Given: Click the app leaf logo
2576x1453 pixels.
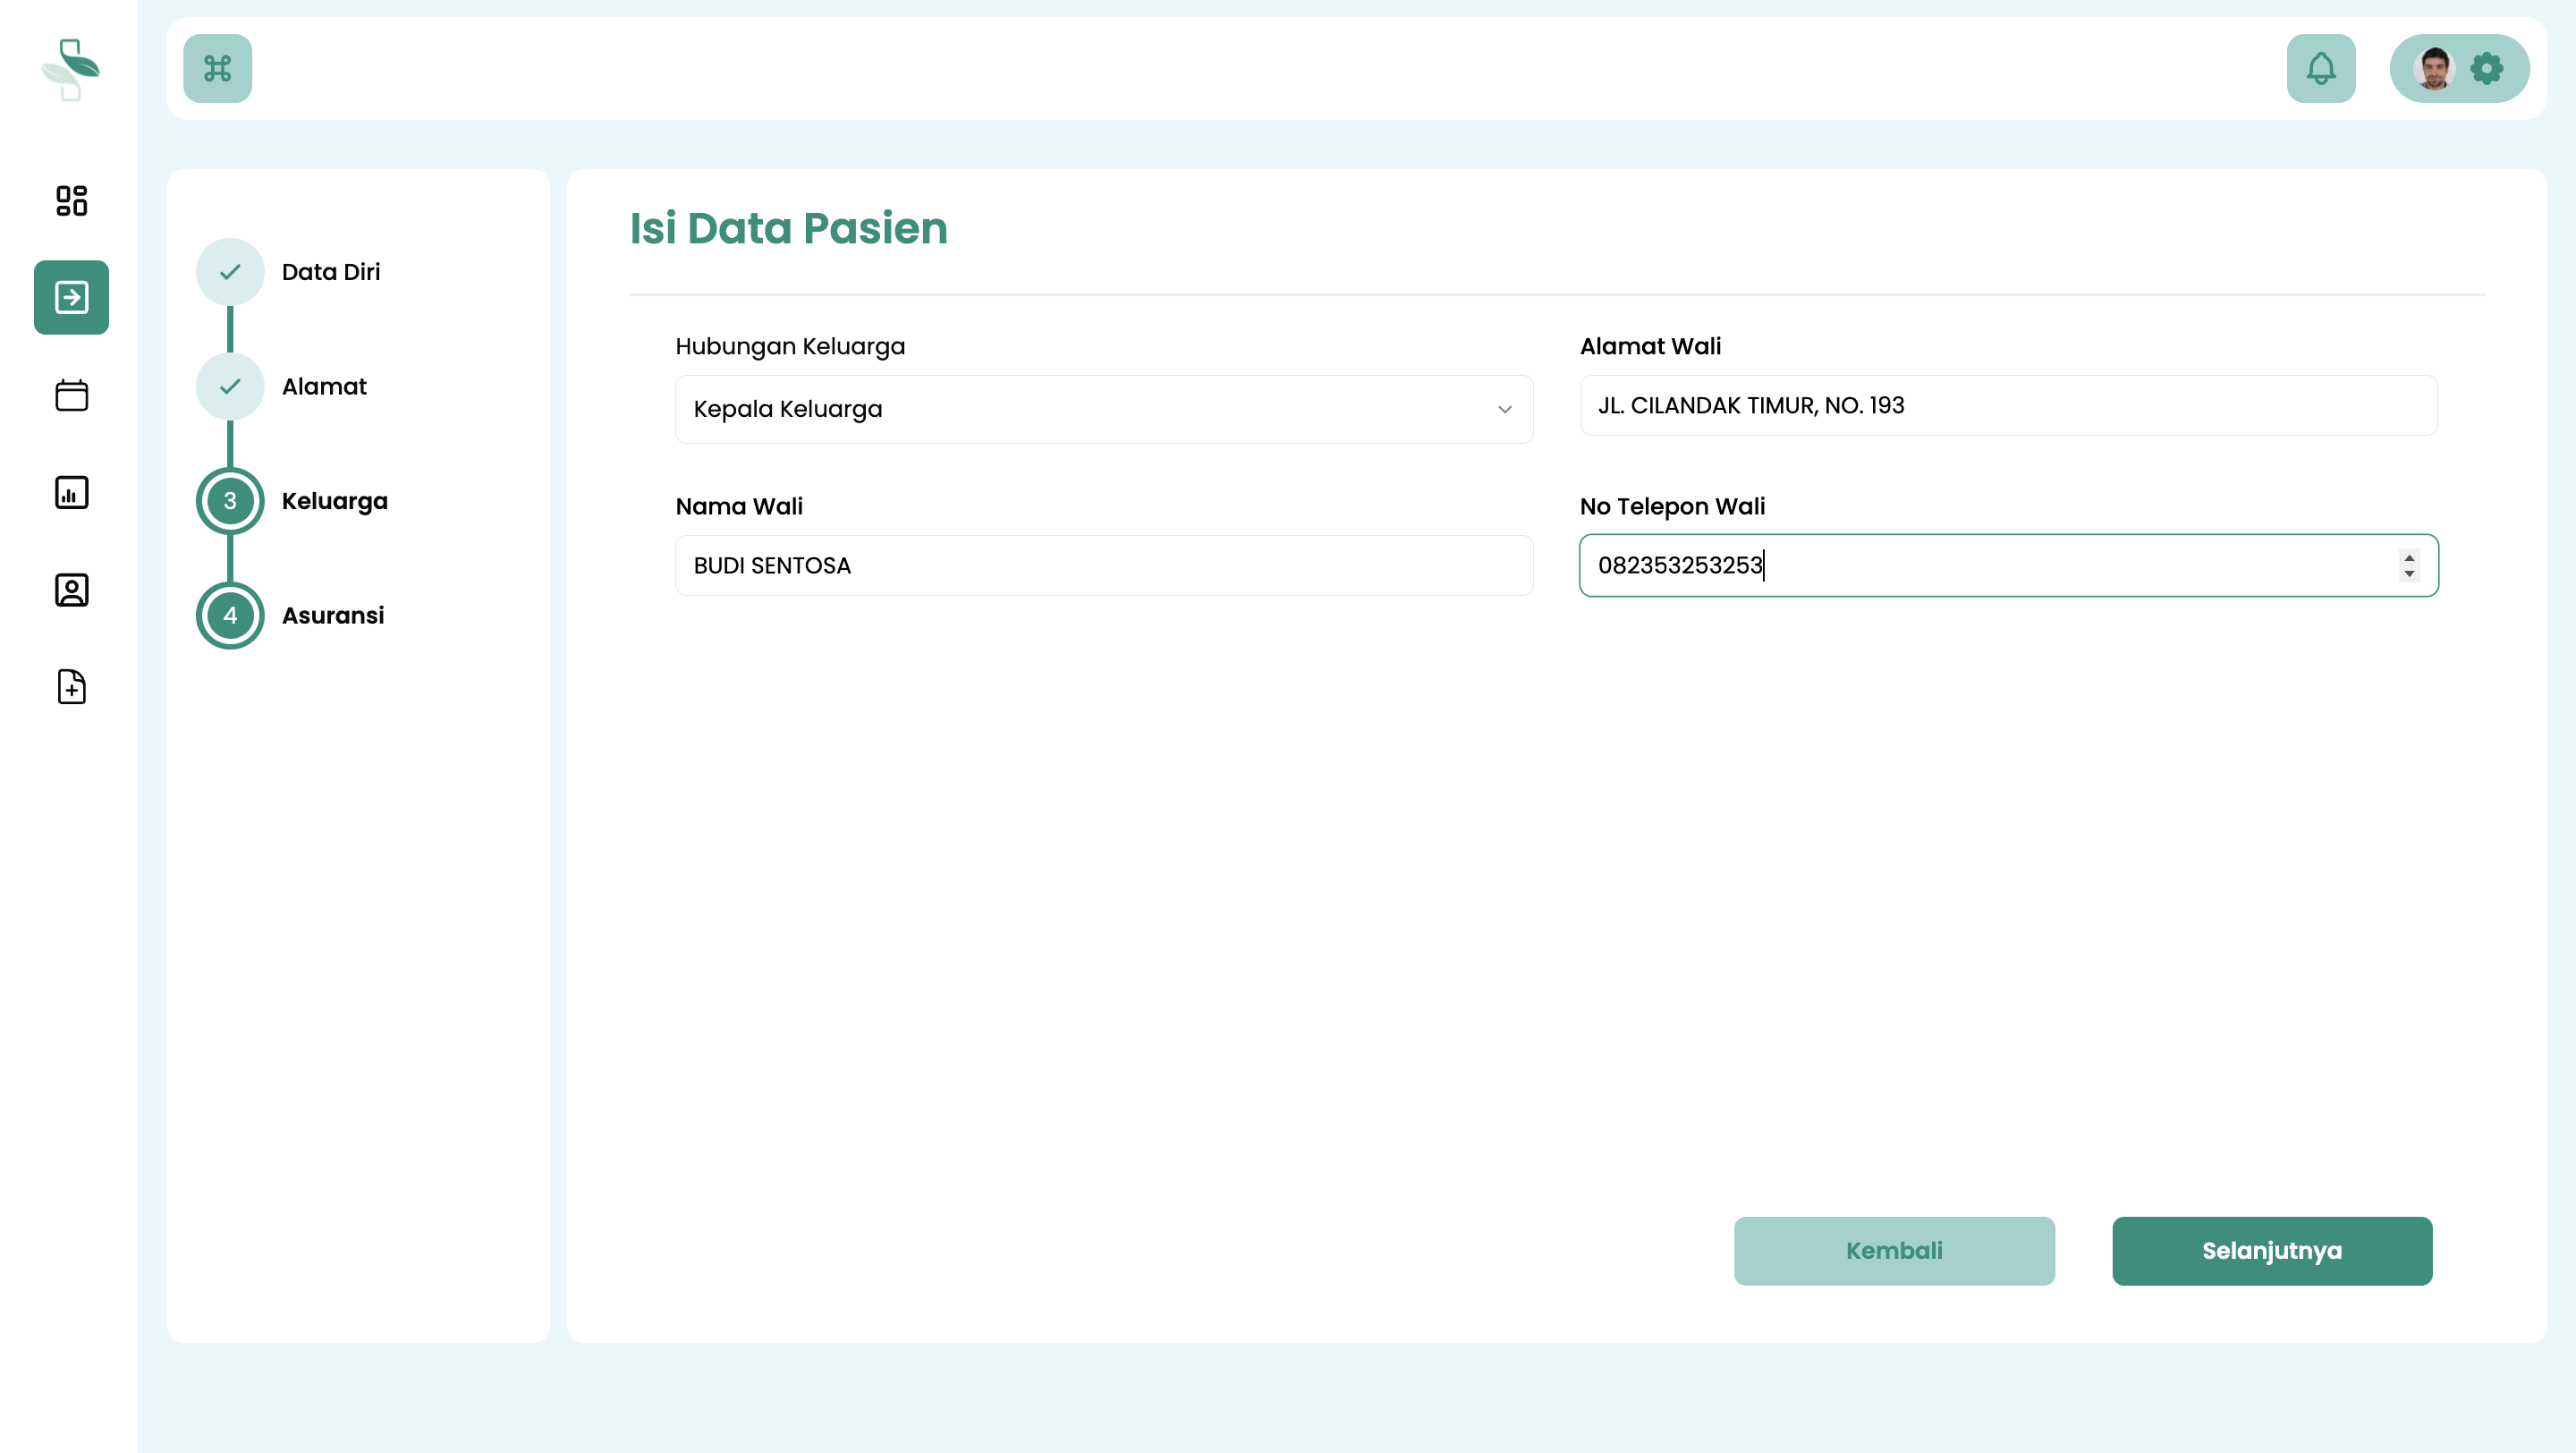Looking at the screenshot, I should (x=70, y=68).
